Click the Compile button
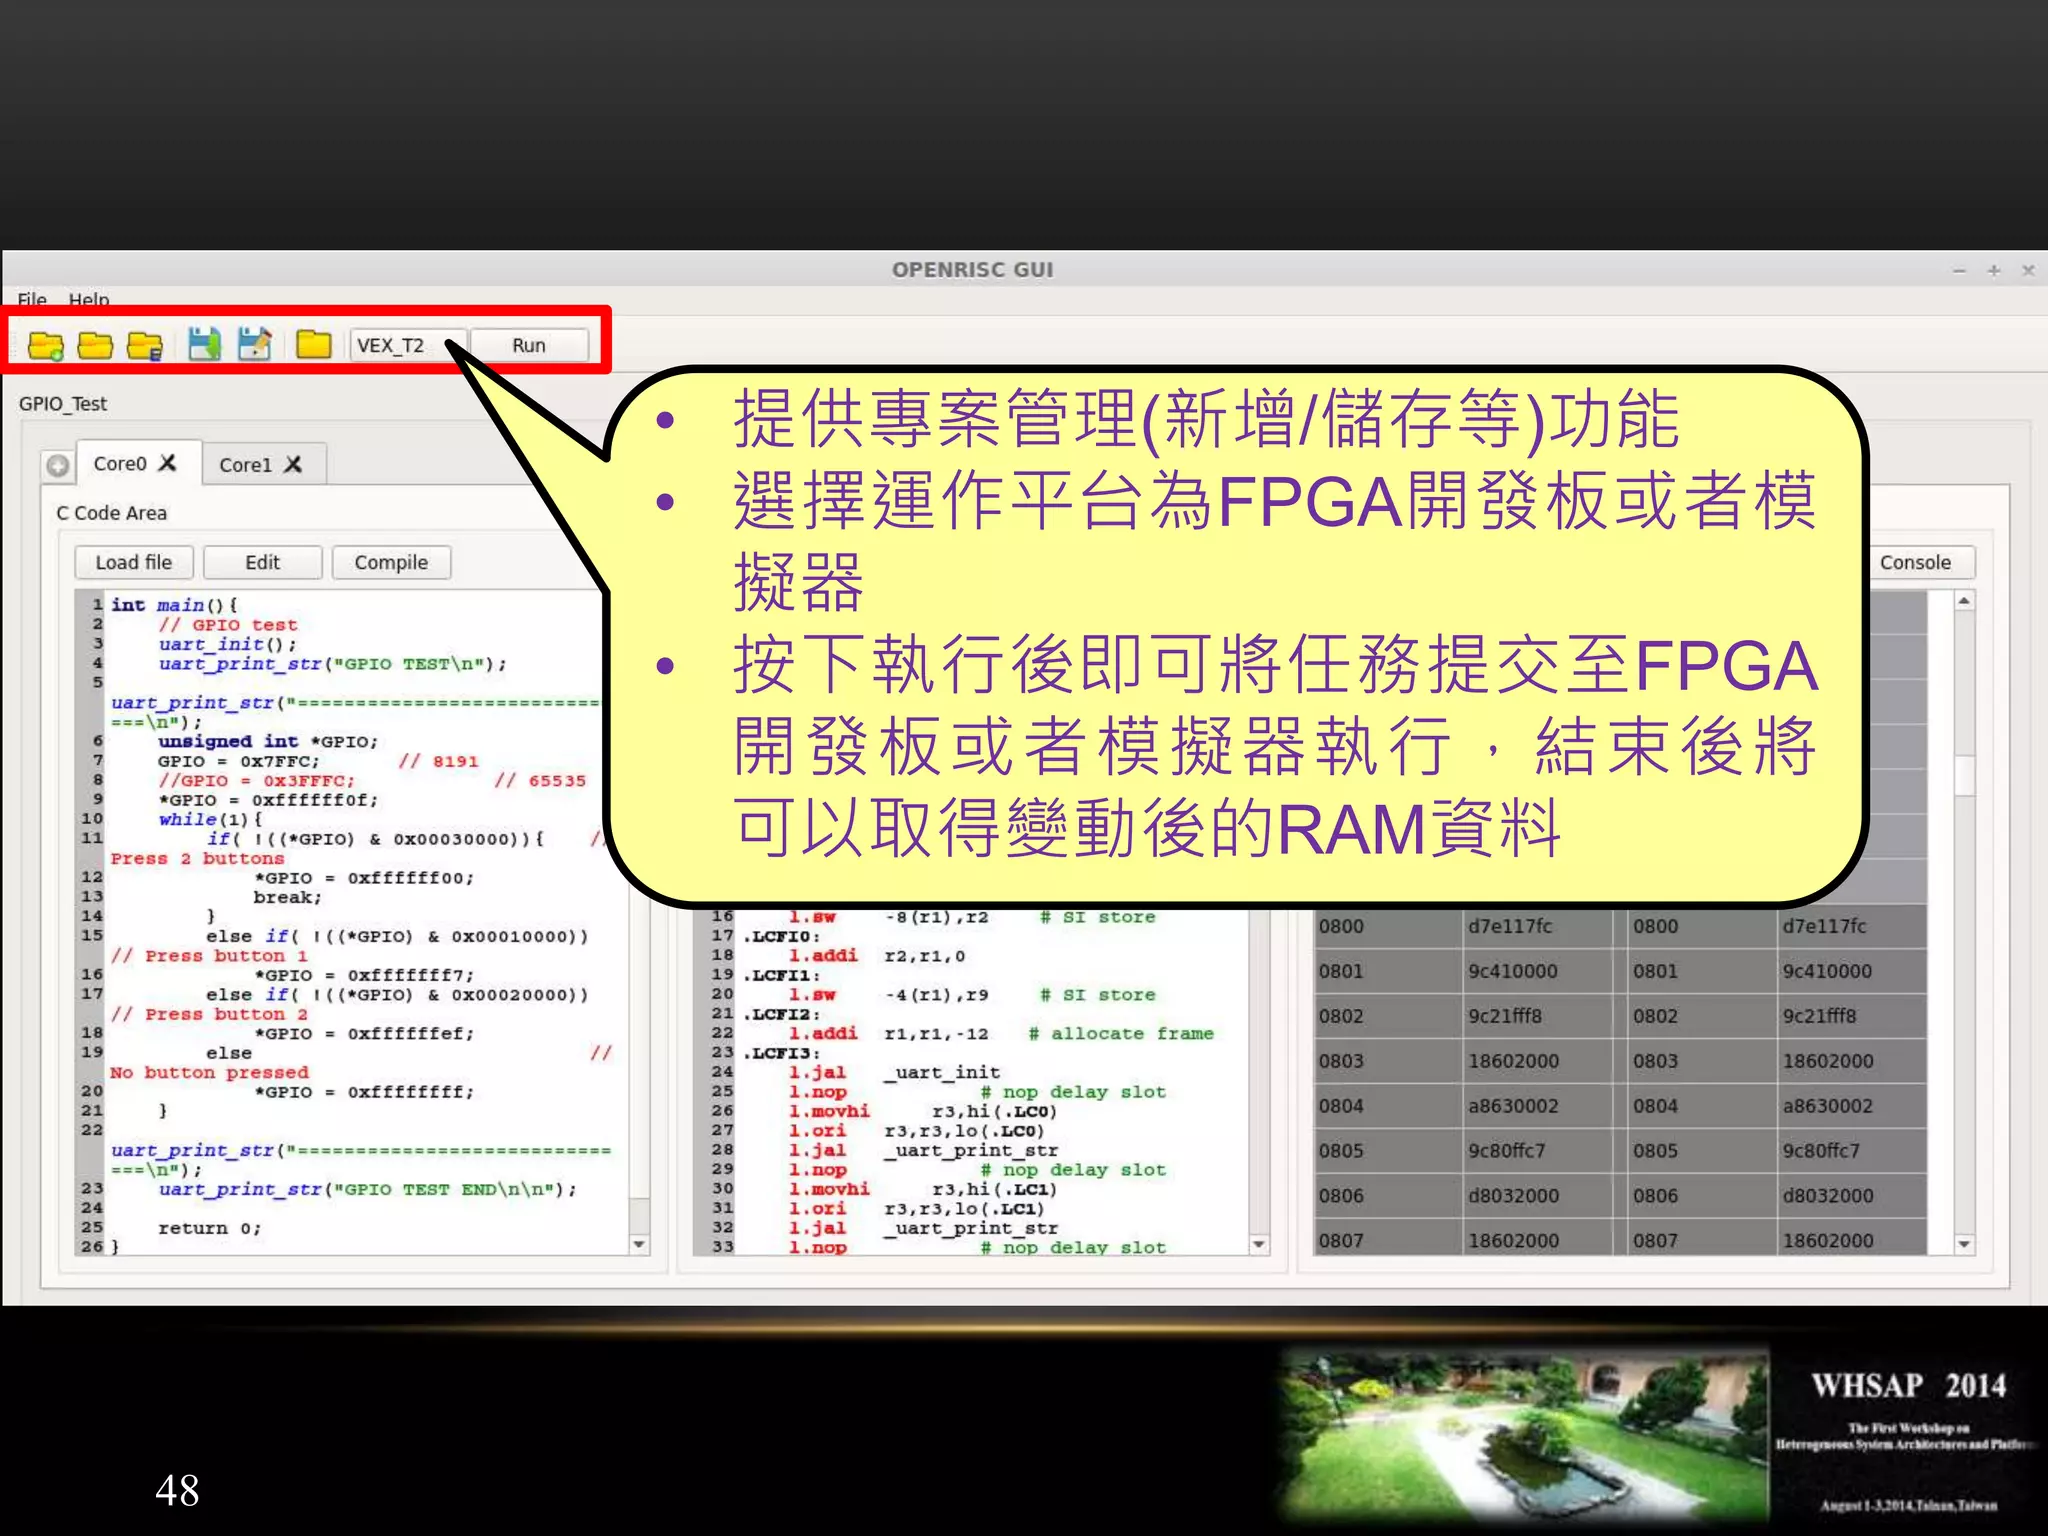Image resolution: width=2048 pixels, height=1536 pixels. pyautogui.click(x=391, y=562)
